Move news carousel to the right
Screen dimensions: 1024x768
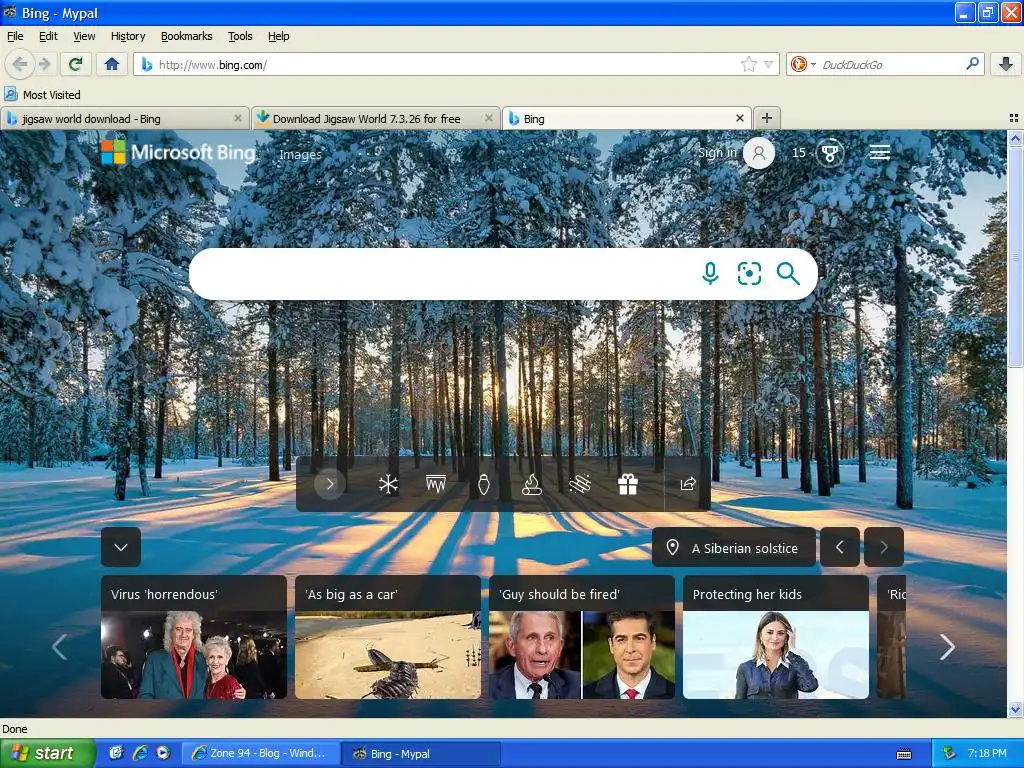point(947,647)
